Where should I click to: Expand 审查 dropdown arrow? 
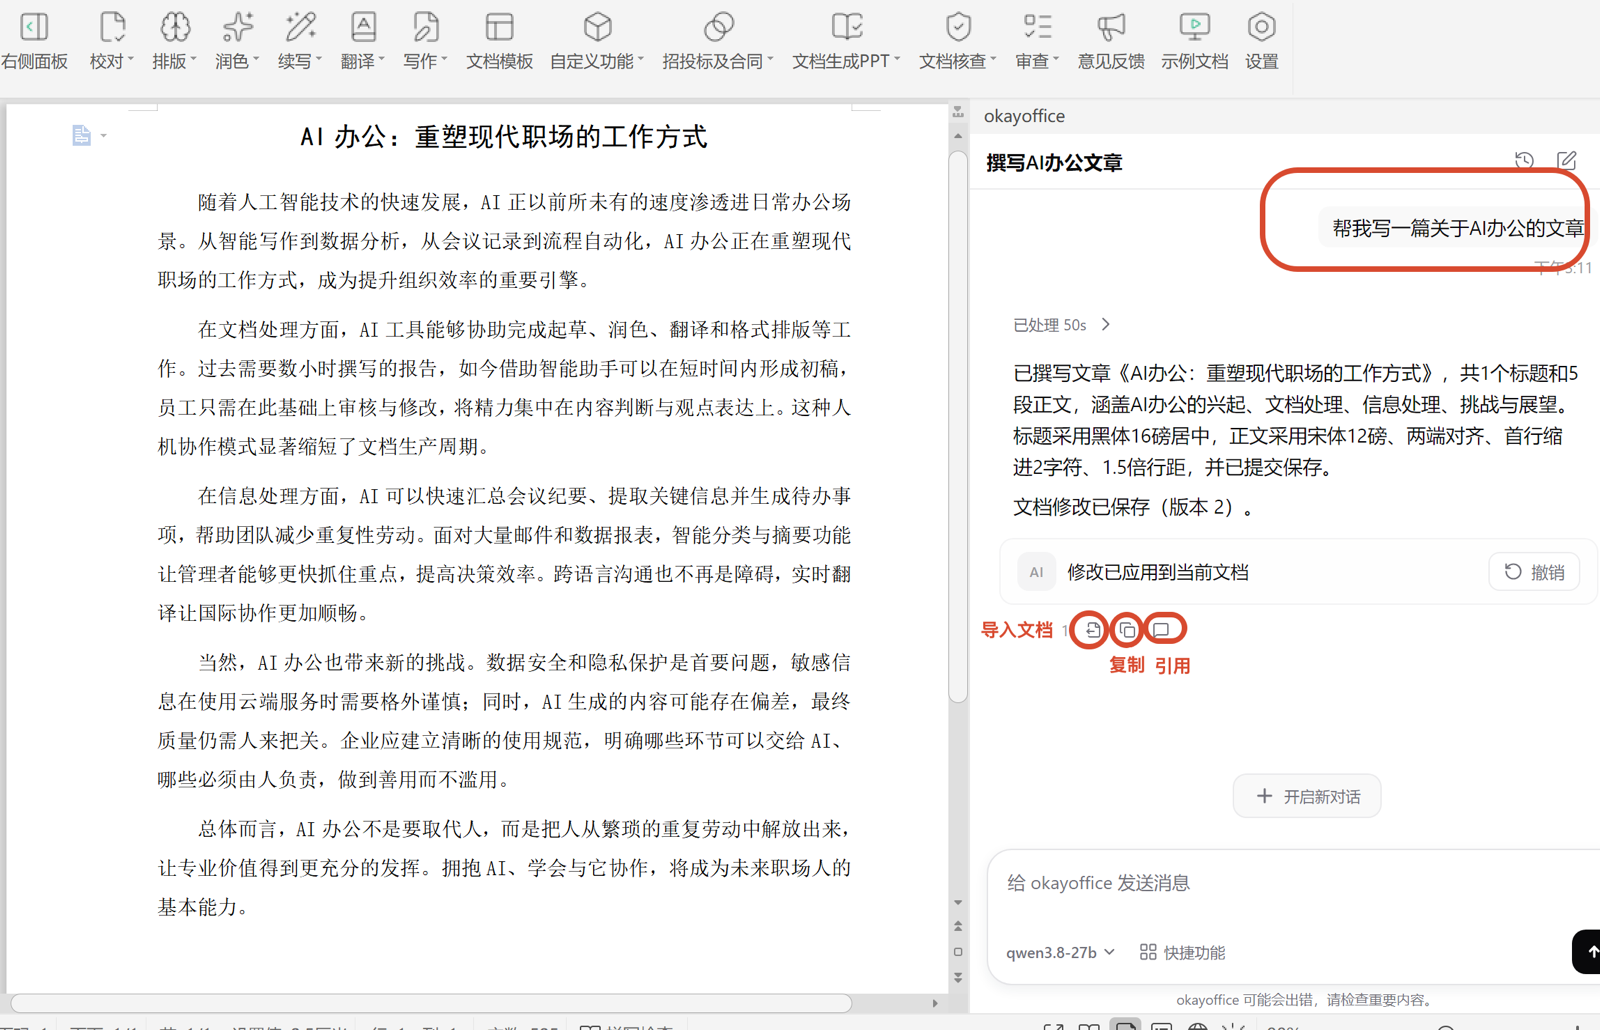coord(1056,60)
